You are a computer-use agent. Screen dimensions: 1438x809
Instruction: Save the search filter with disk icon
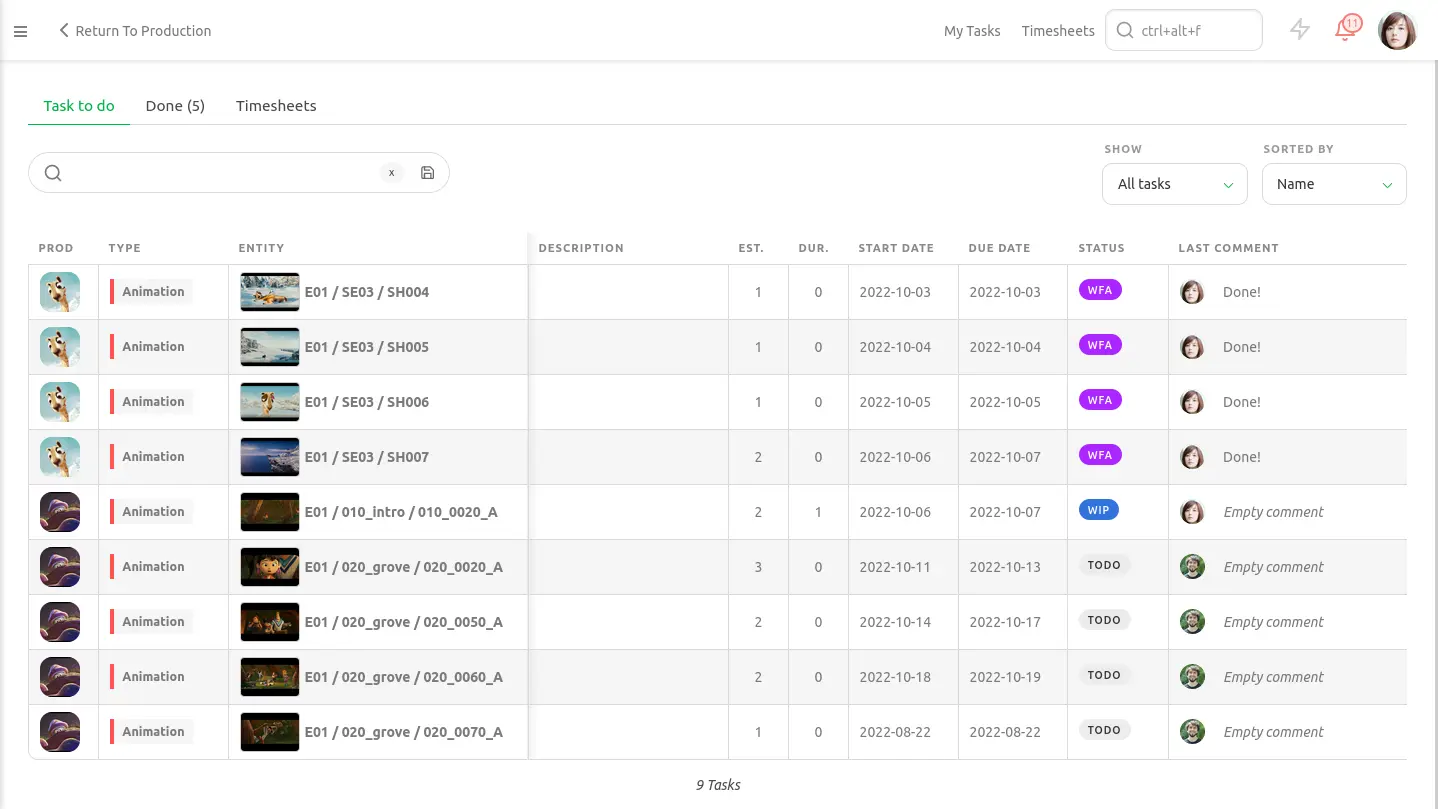pos(427,173)
